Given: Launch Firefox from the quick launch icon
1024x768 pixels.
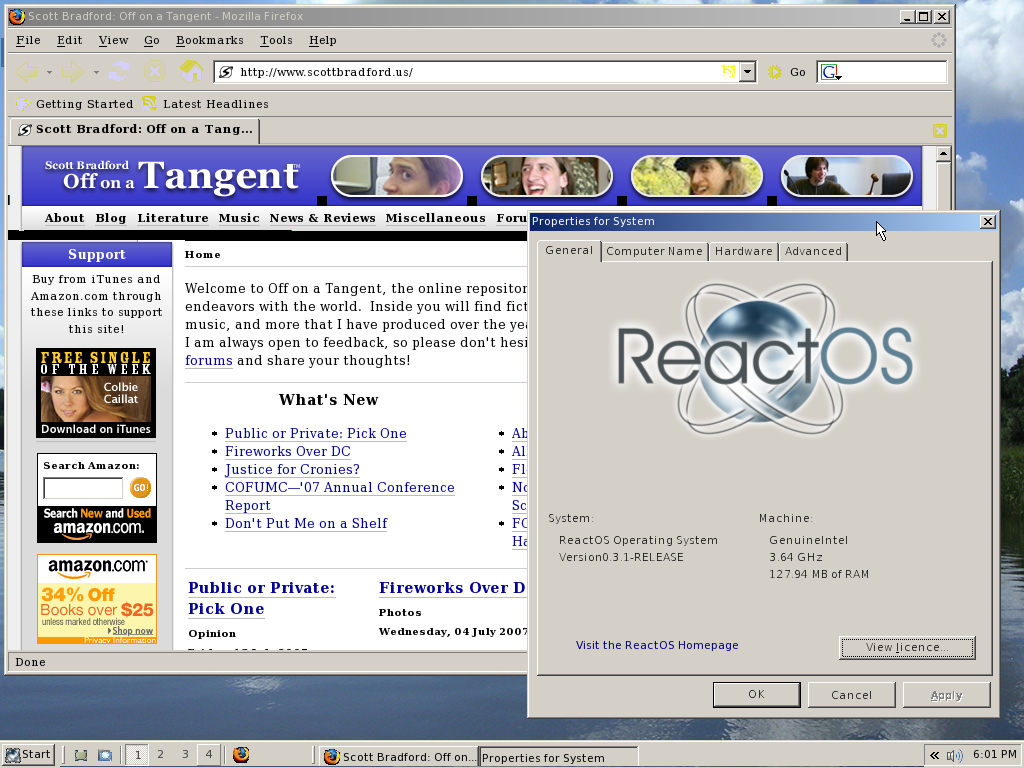Looking at the screenshot, I should click(x=241, y=755).
